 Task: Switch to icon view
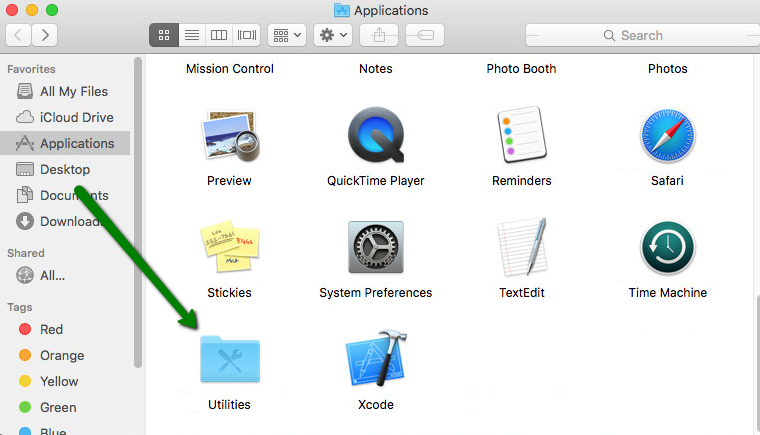coord(164,35)
